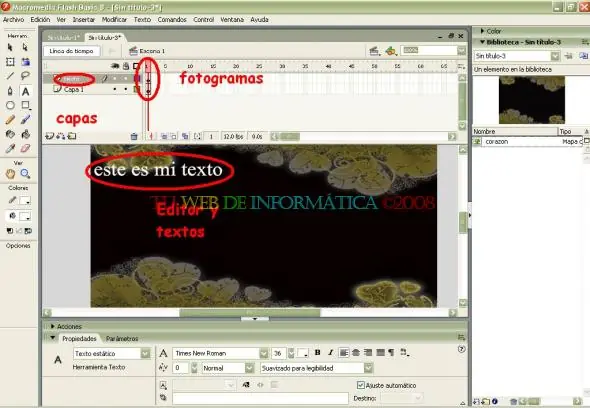Open the stroke color swatch
Screen dimensions: 590x408
coord(25,201)
